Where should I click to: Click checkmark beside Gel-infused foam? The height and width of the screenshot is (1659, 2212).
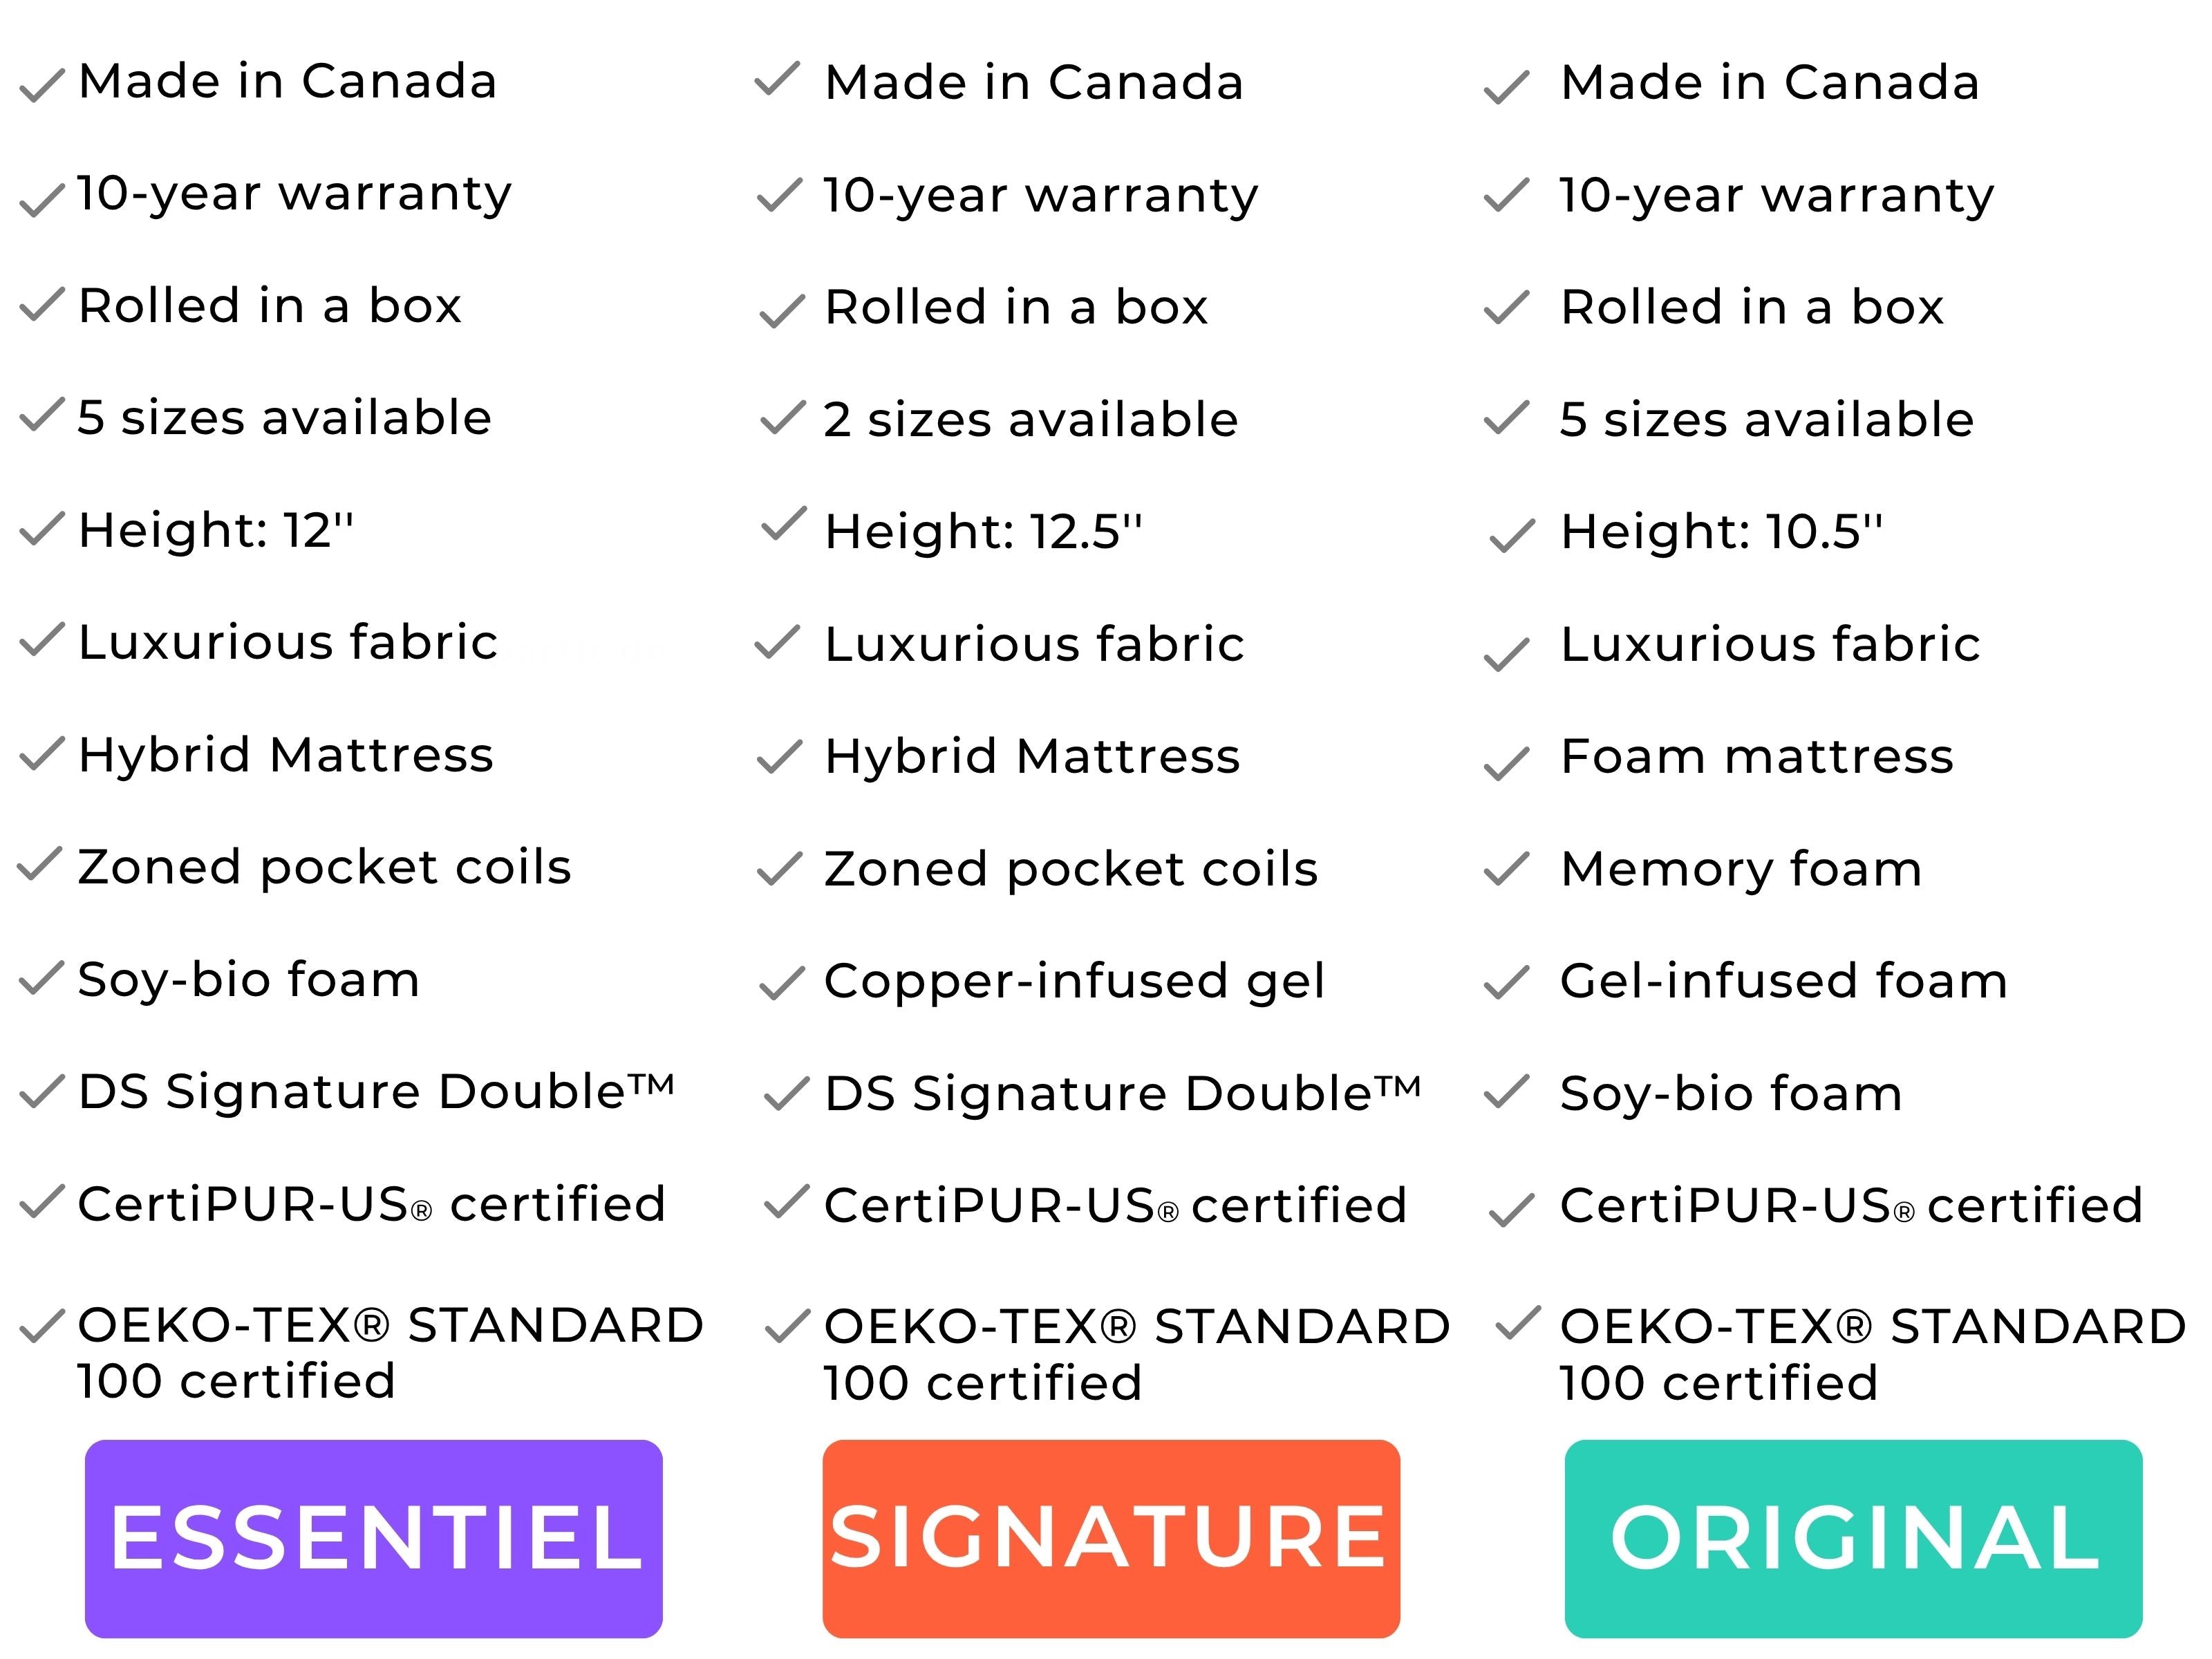click(1506, 982)
